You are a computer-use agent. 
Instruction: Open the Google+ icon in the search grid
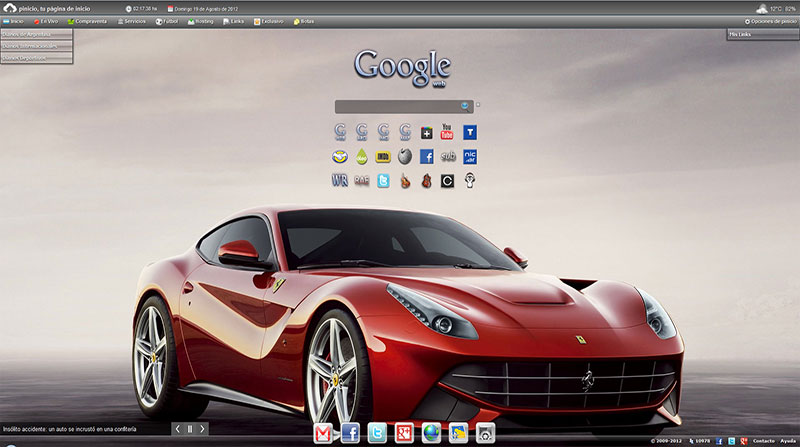tap(427, 132)
